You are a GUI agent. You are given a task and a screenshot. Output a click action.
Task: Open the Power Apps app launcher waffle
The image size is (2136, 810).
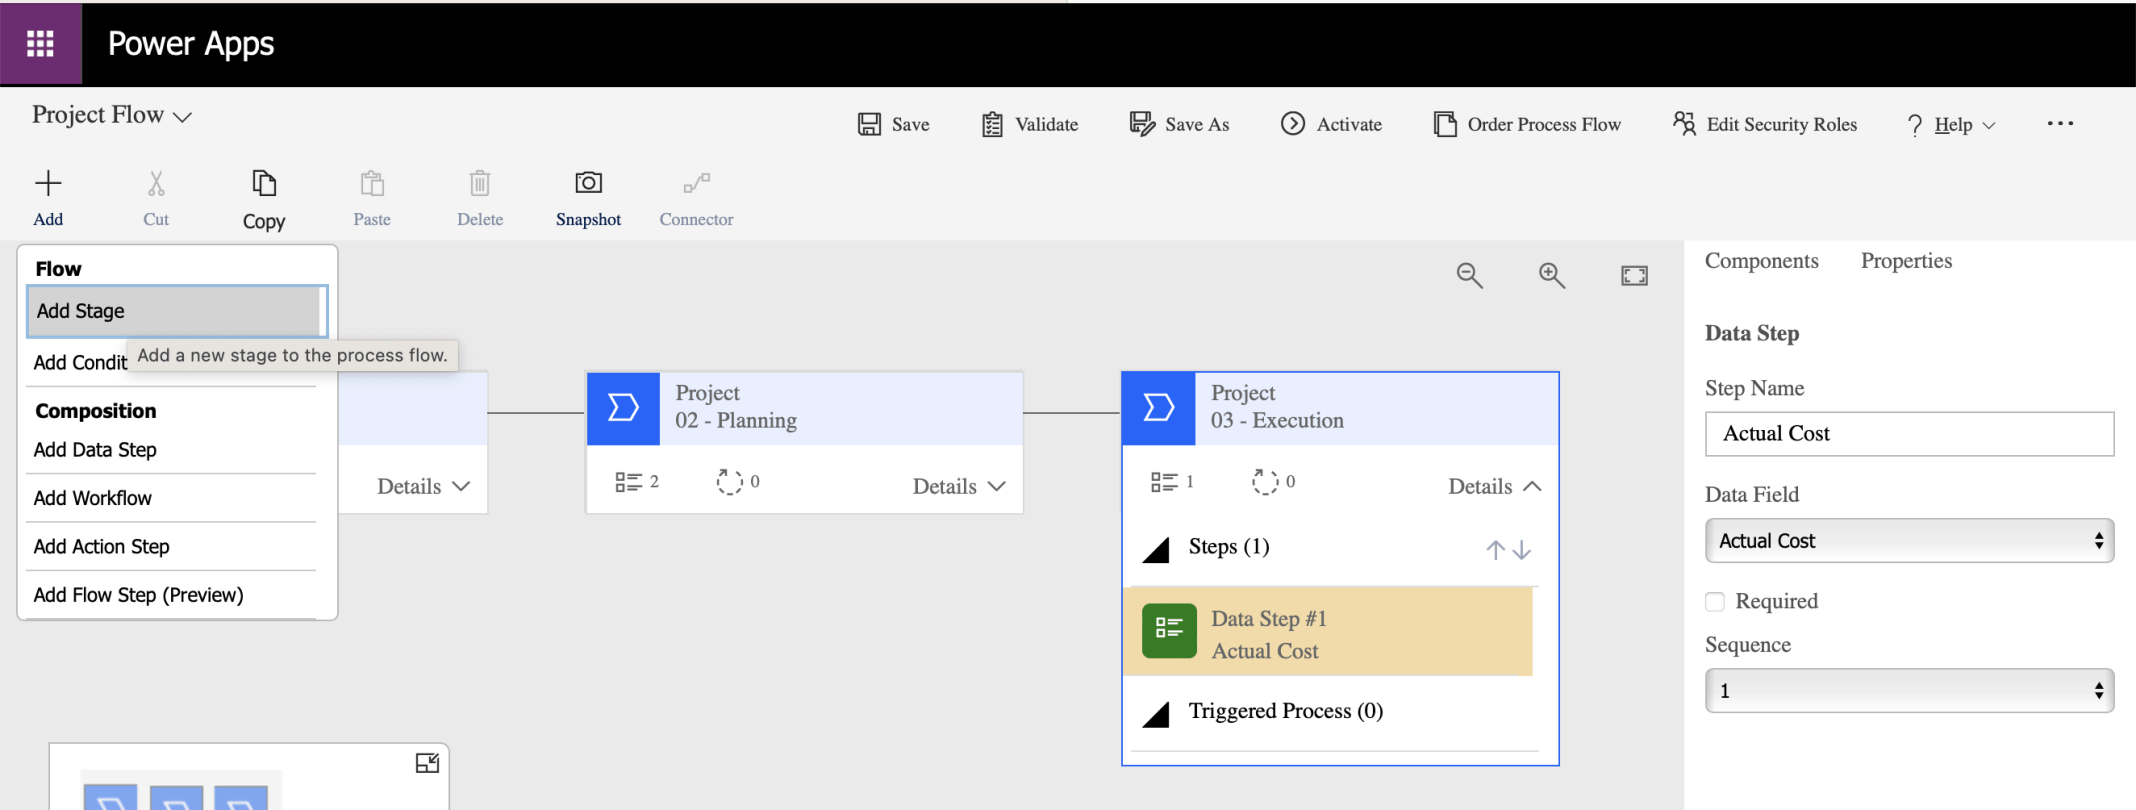[x=40, y=43]
